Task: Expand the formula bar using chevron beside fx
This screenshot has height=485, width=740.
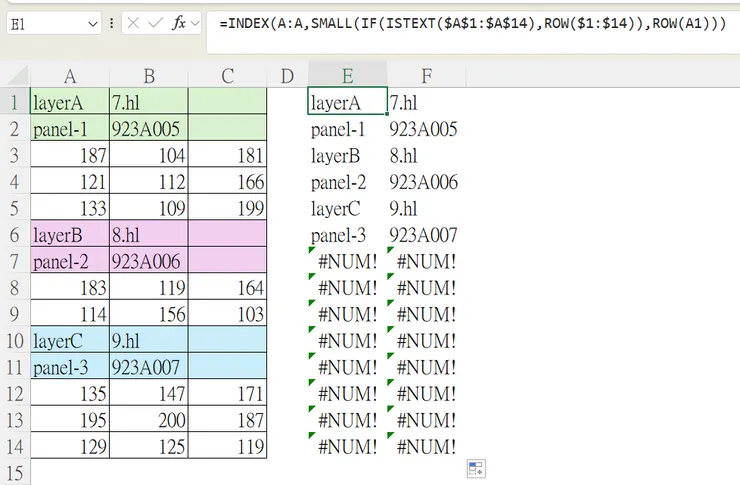Action: (x=197, y=22)
